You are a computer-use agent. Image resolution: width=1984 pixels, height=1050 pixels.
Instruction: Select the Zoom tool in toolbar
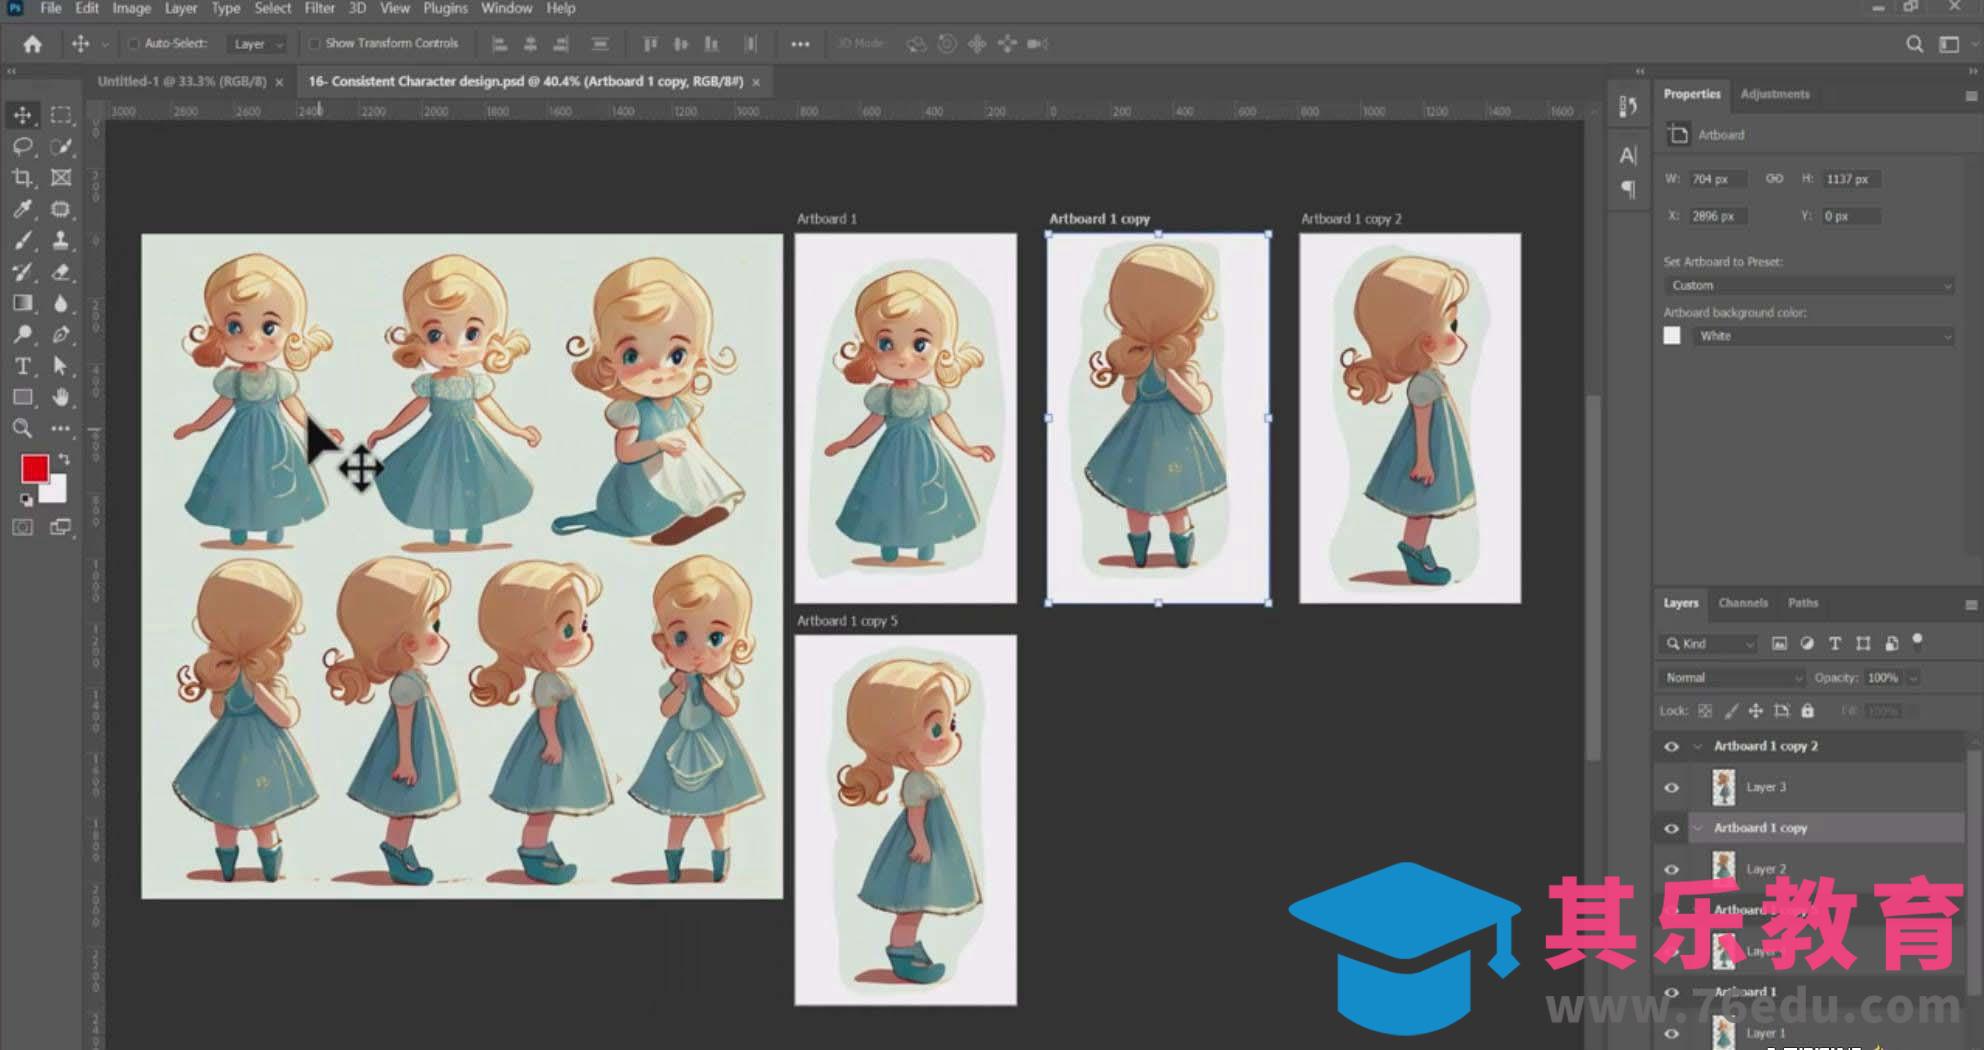22,429
